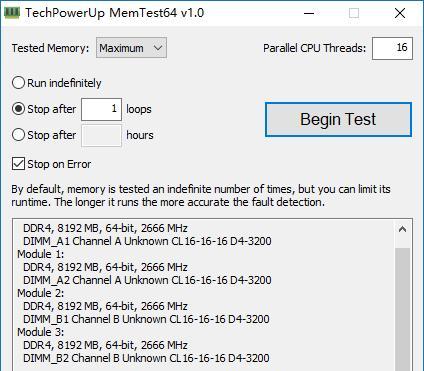Image resolution: width=424 pixels, height=371 pixels.
Task: Click the module list scrollbar thumb
Action: 403,310
